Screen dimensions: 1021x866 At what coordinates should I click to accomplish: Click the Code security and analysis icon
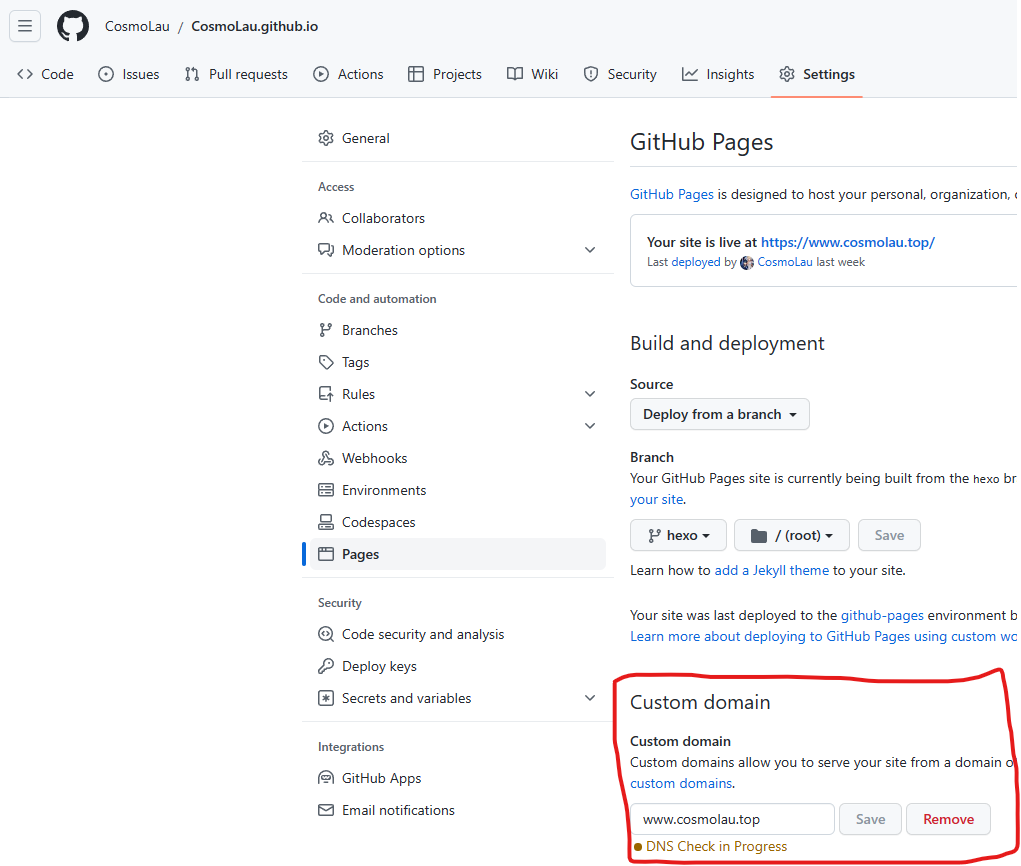coord(326,634)
